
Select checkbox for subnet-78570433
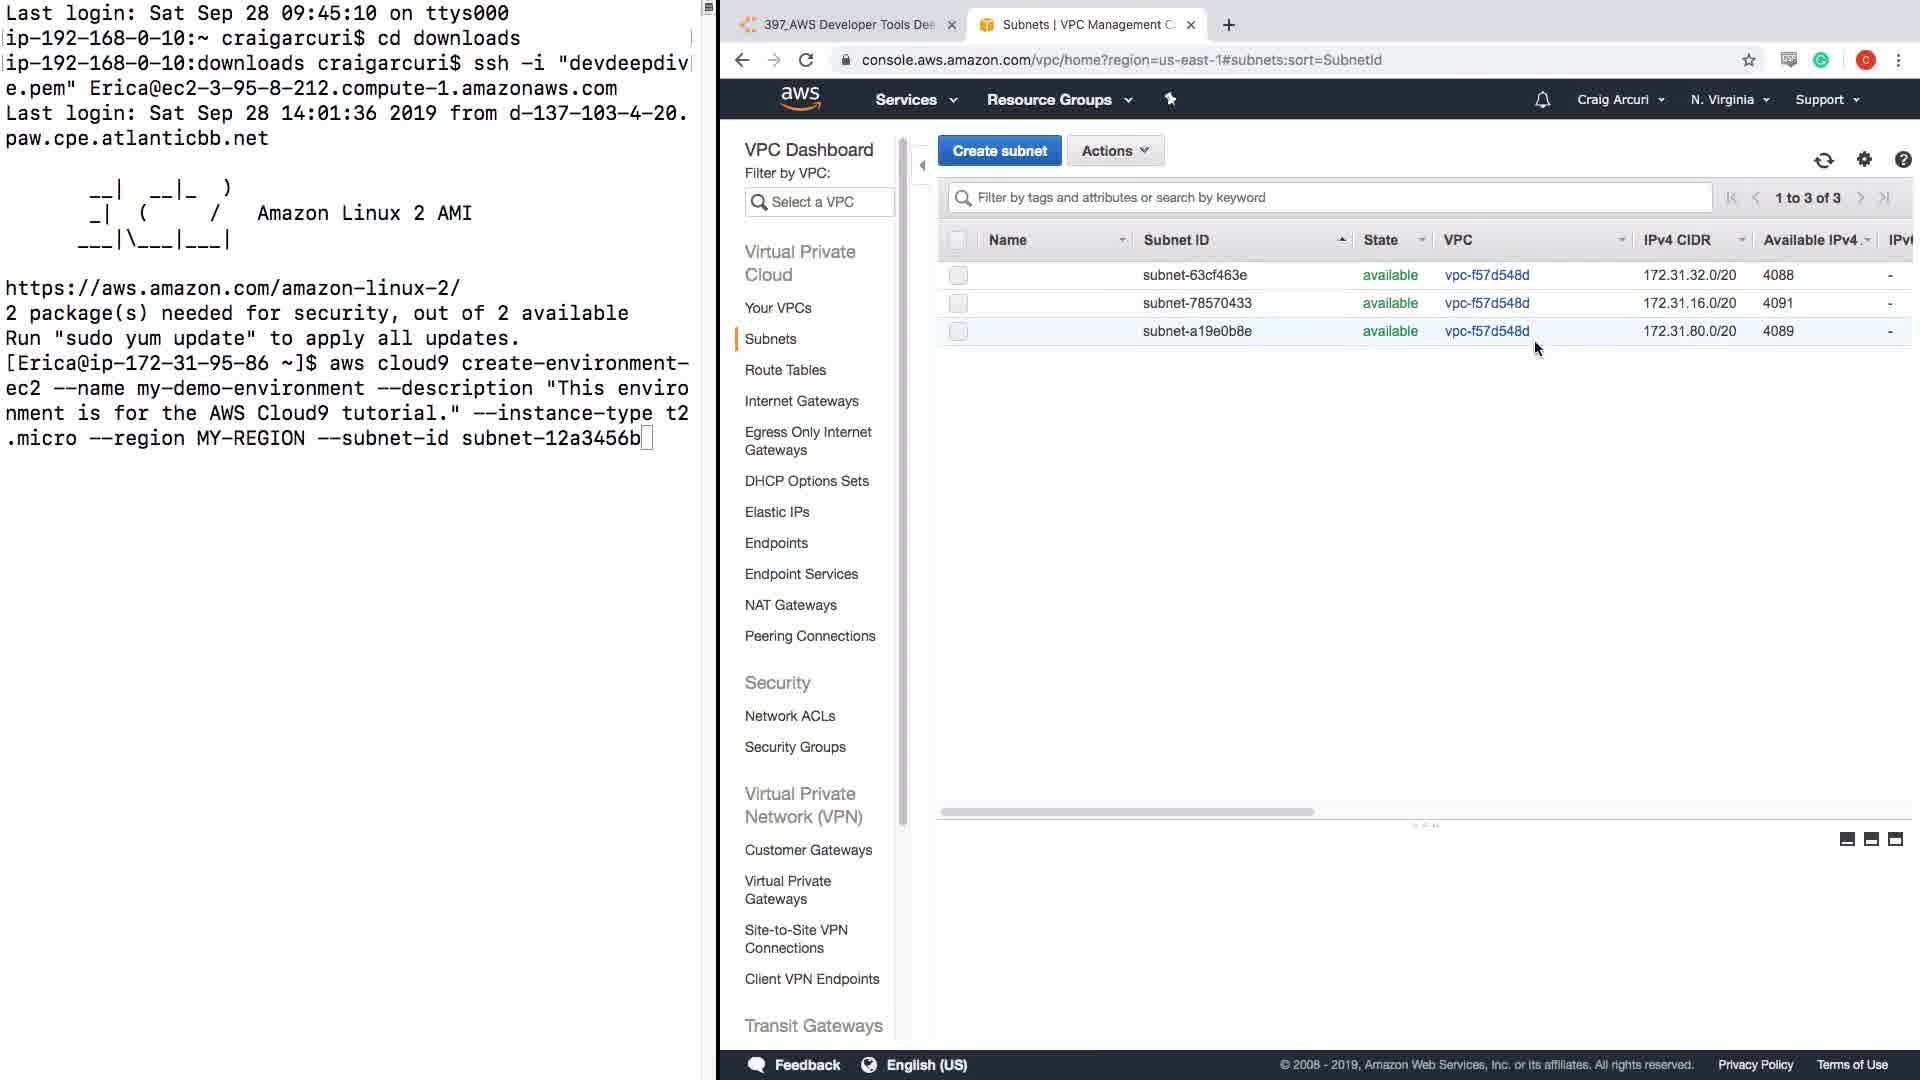click(958, 303)
